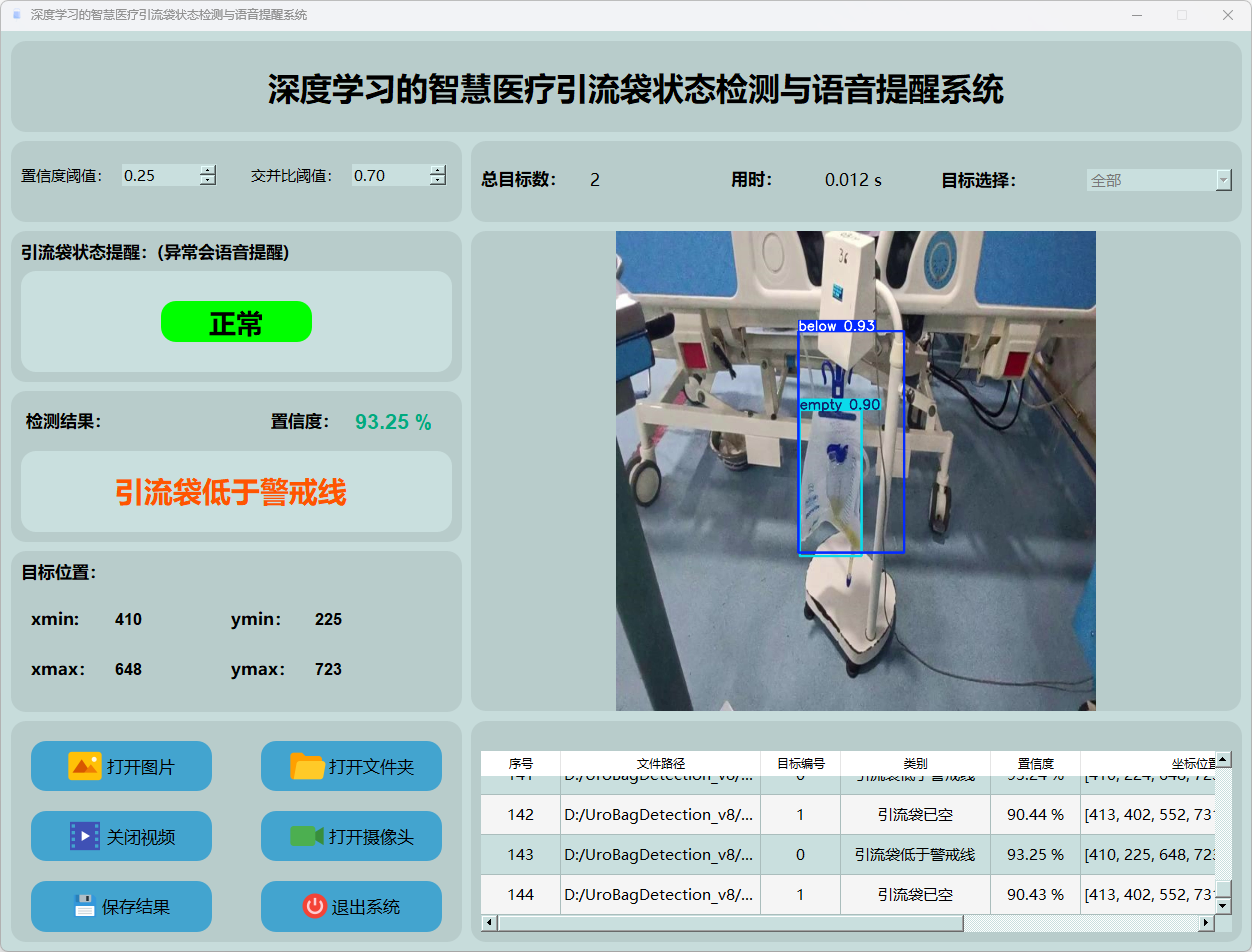Click the red power icon on 退出系统
This screenshot has height=952, width=1252.
pos(314,906)
